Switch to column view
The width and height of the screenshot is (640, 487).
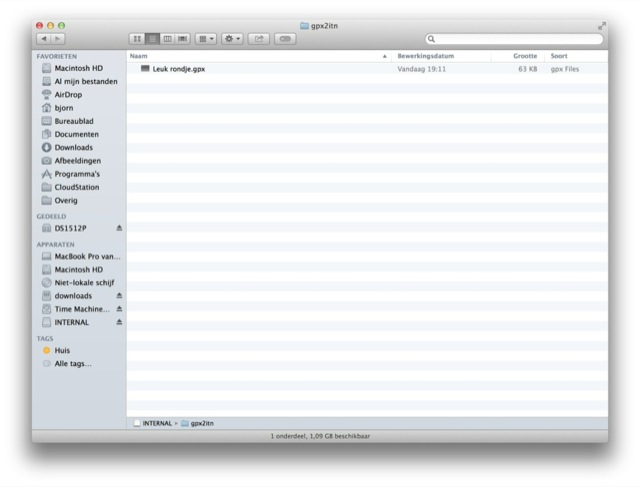pyautogui.click(x=167, y=39)
